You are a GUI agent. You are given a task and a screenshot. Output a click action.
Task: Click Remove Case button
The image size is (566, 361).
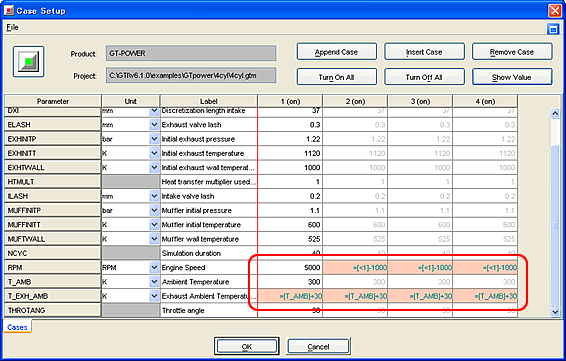coord(512,52)
